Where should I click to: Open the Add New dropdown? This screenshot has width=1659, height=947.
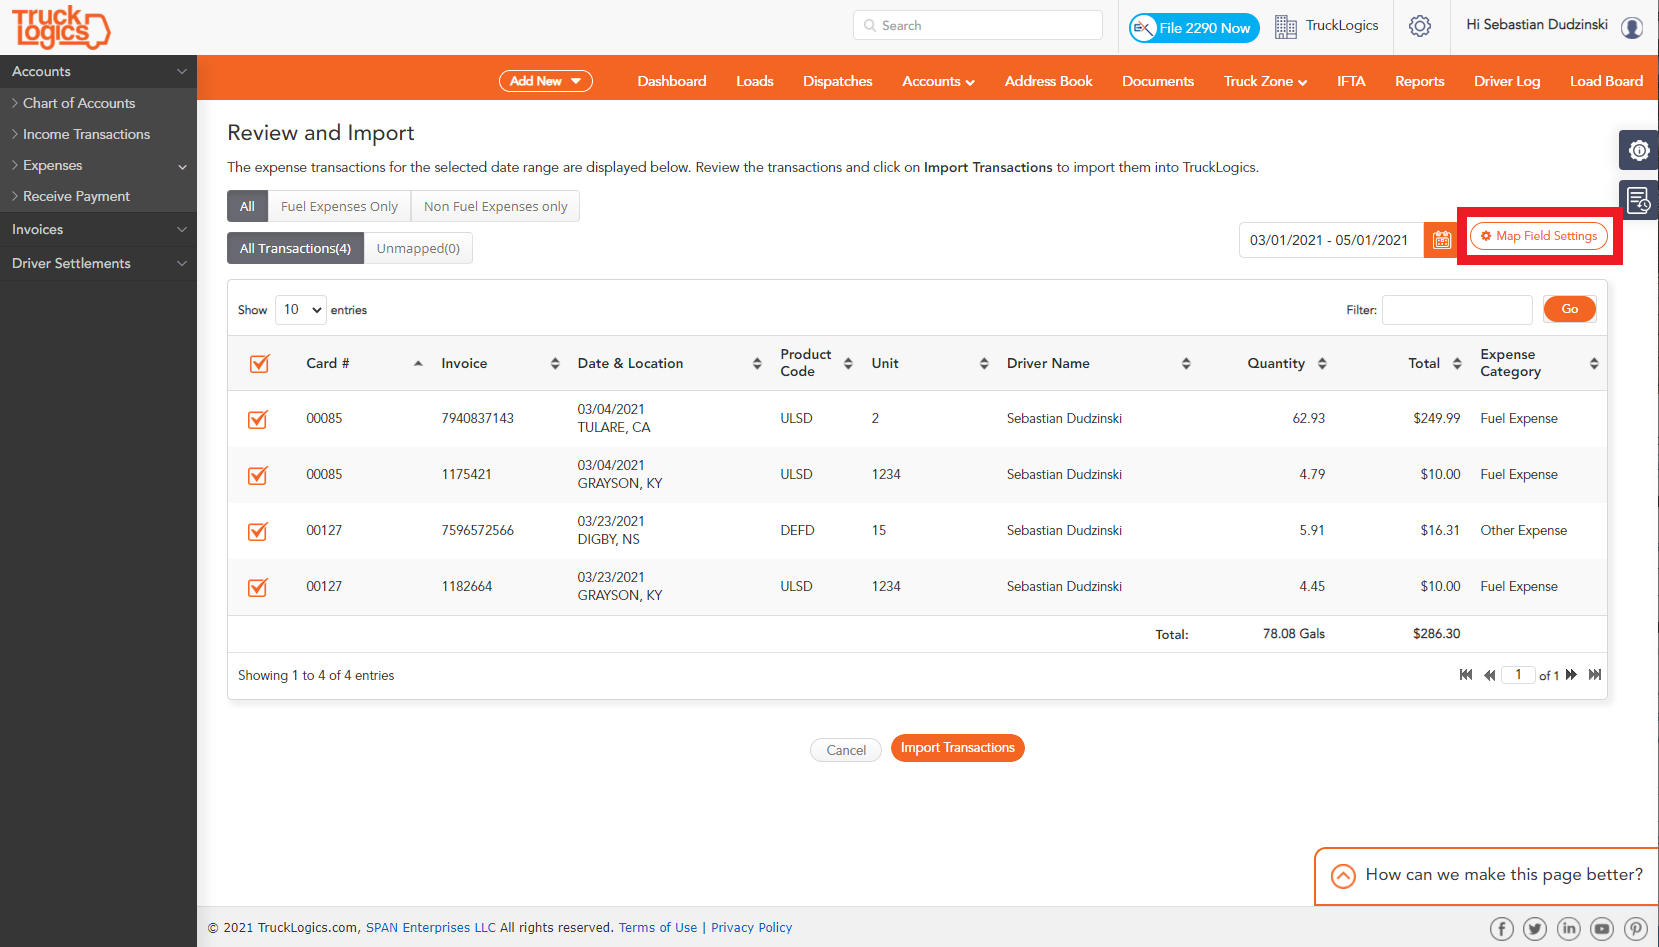[546, 81]
